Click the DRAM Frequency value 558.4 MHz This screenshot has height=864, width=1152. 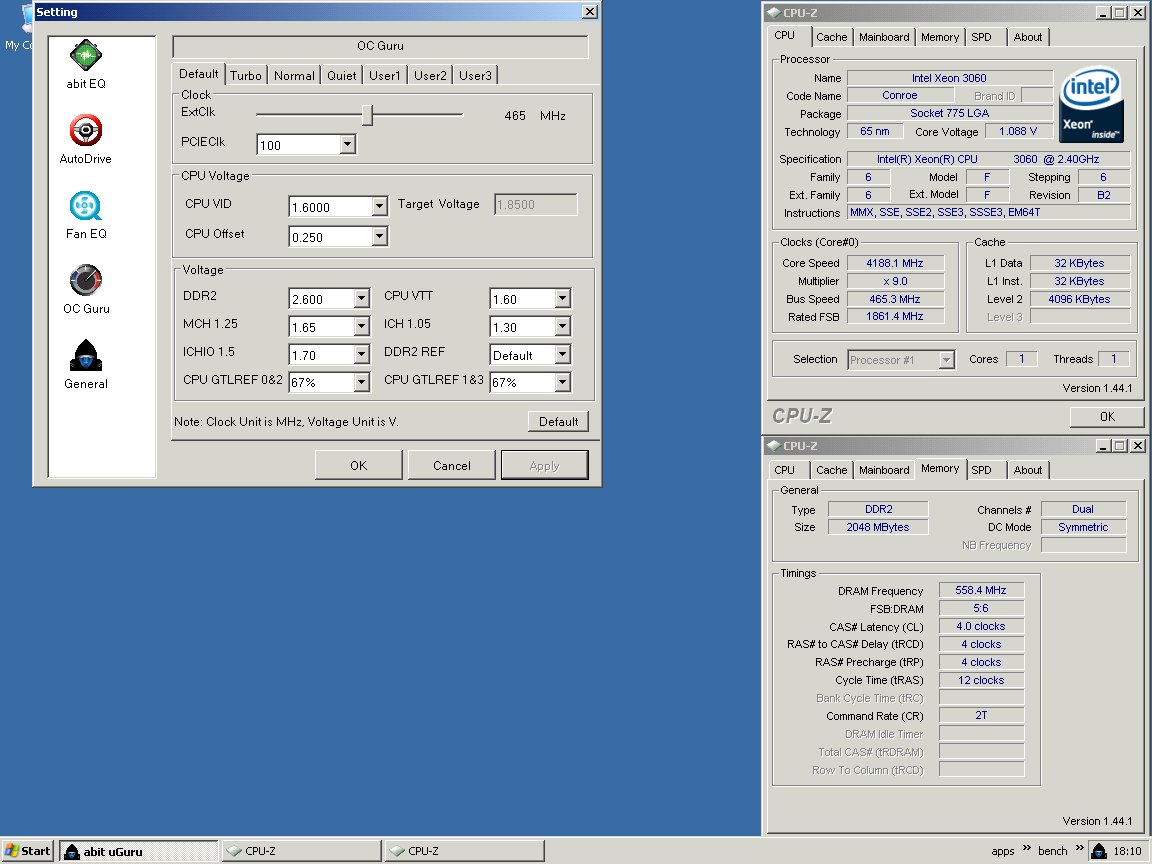pyautogui.click(x=981, y=590)
